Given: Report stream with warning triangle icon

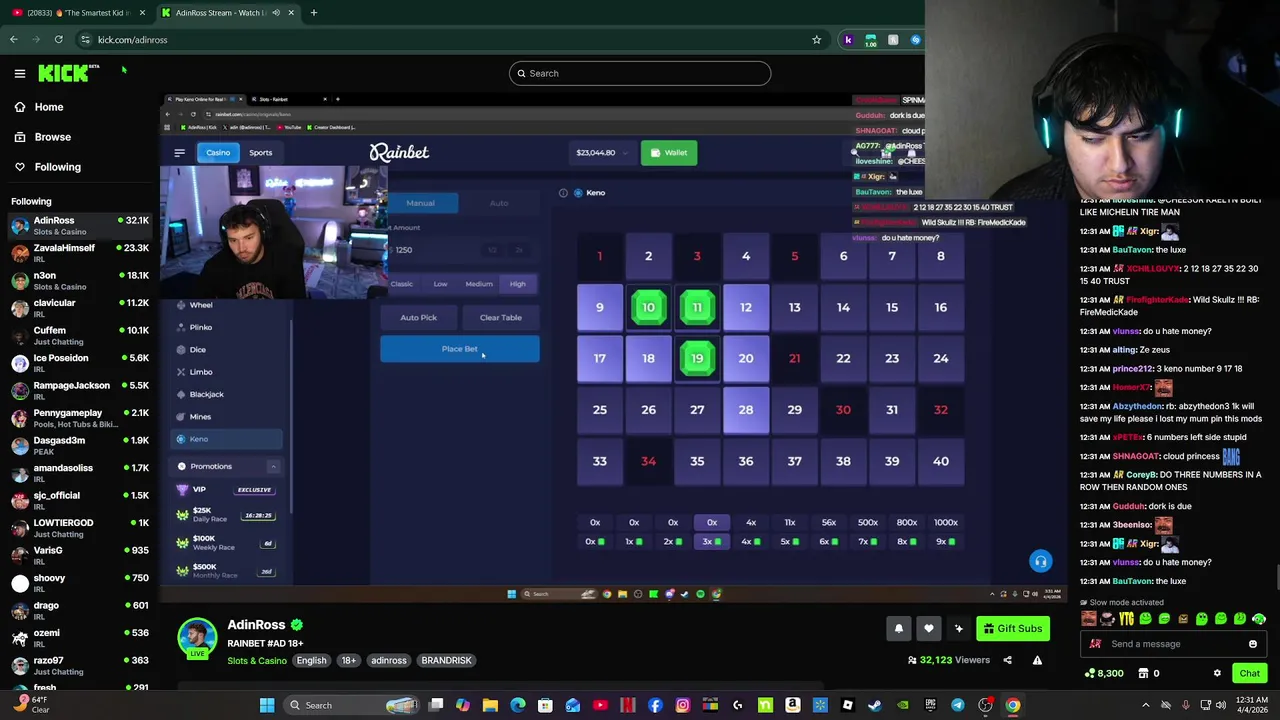Looking at the screenshot, I should tap(1037, 660).
